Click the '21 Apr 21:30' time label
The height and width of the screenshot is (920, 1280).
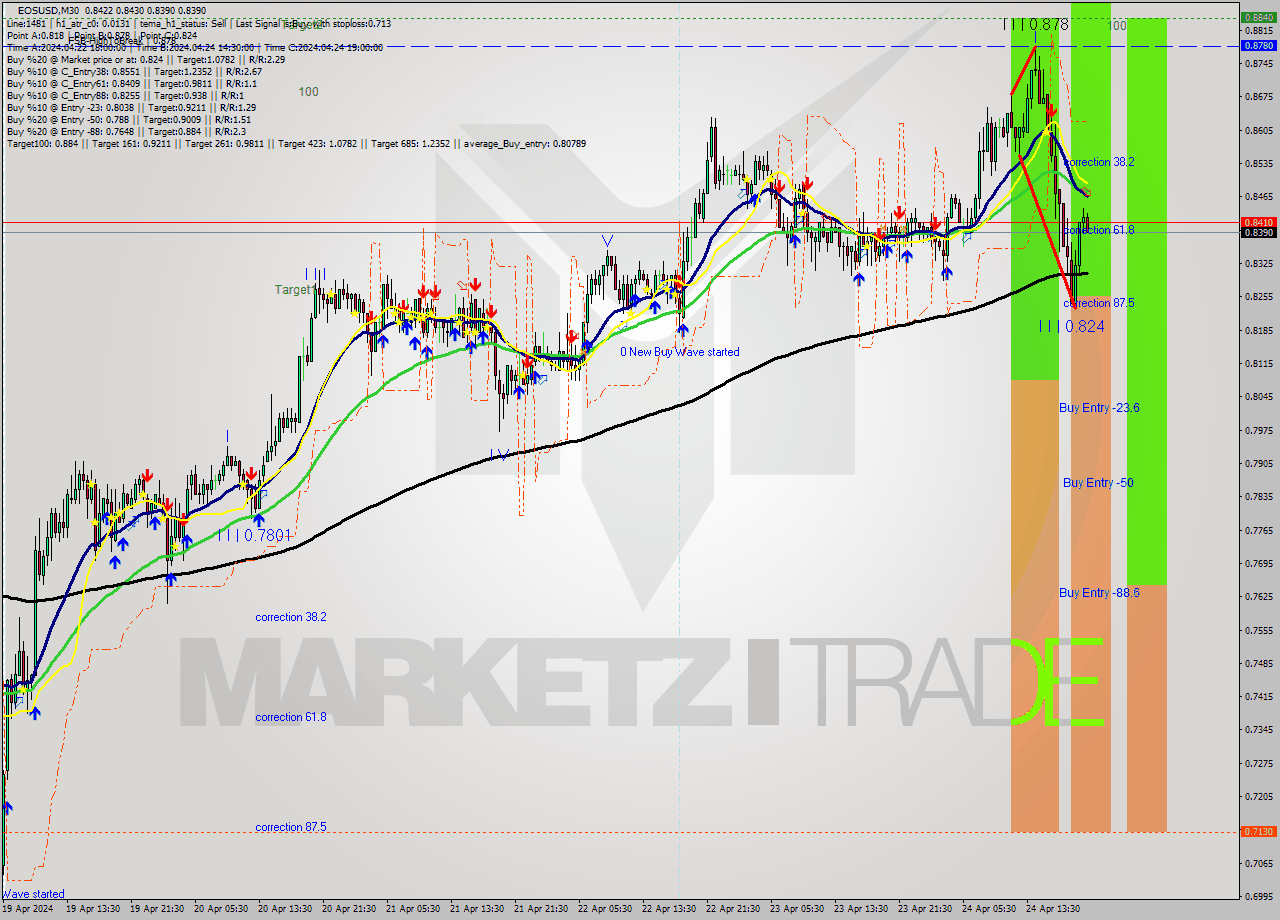[x=542, y=909]
